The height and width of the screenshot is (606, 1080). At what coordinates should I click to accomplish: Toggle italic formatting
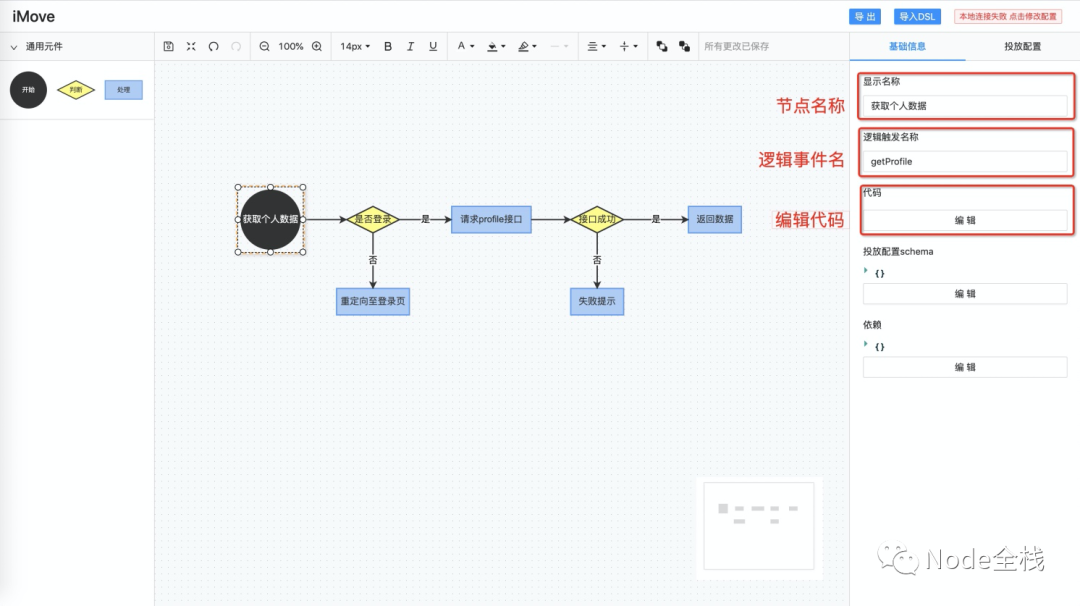[x=410, y=46]
